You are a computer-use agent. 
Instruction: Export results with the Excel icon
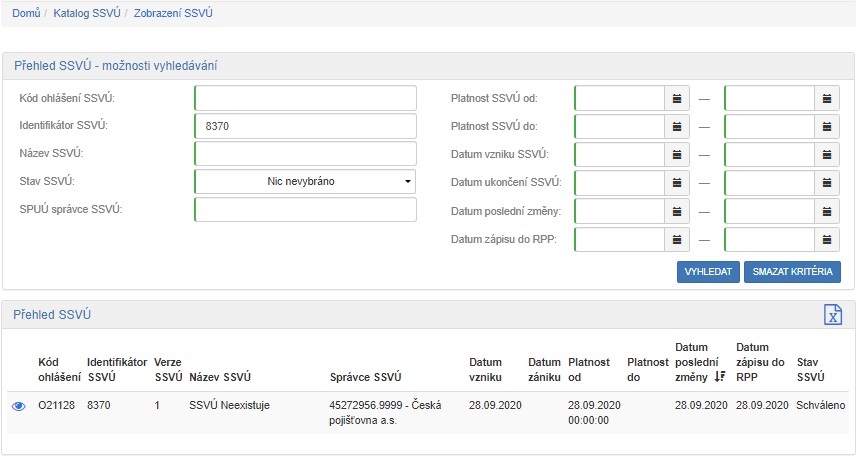[832, 314]
